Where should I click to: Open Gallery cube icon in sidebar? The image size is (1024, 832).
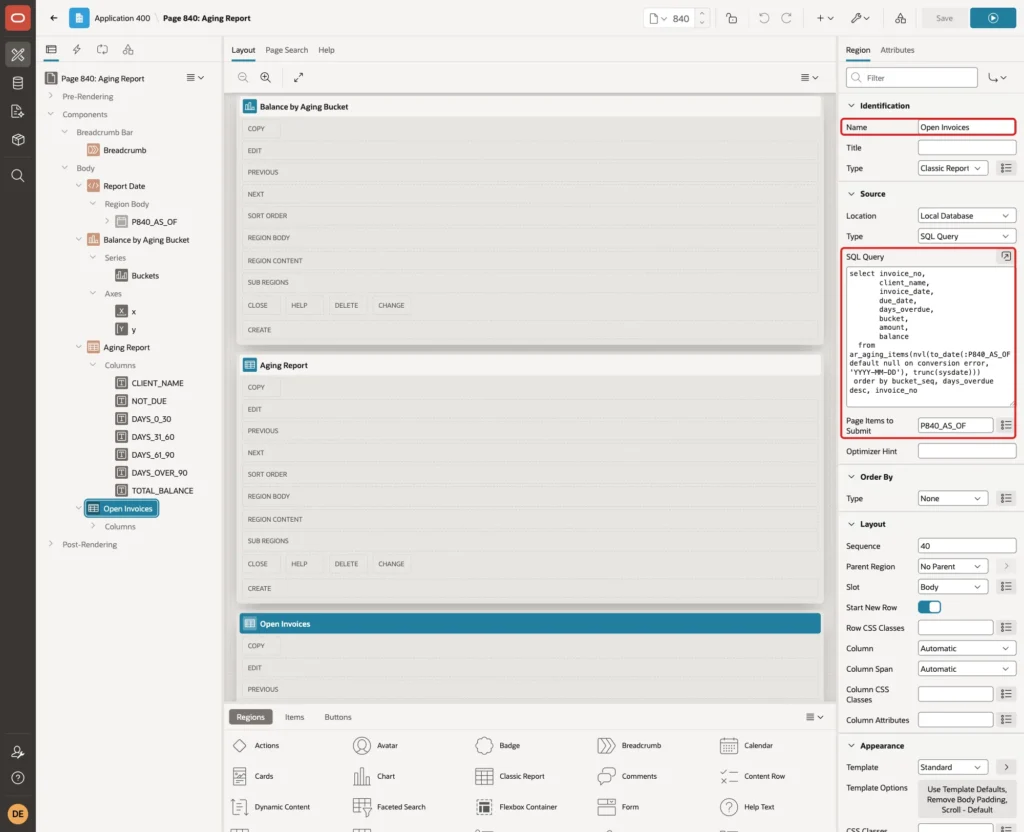[x=18, y=139]
